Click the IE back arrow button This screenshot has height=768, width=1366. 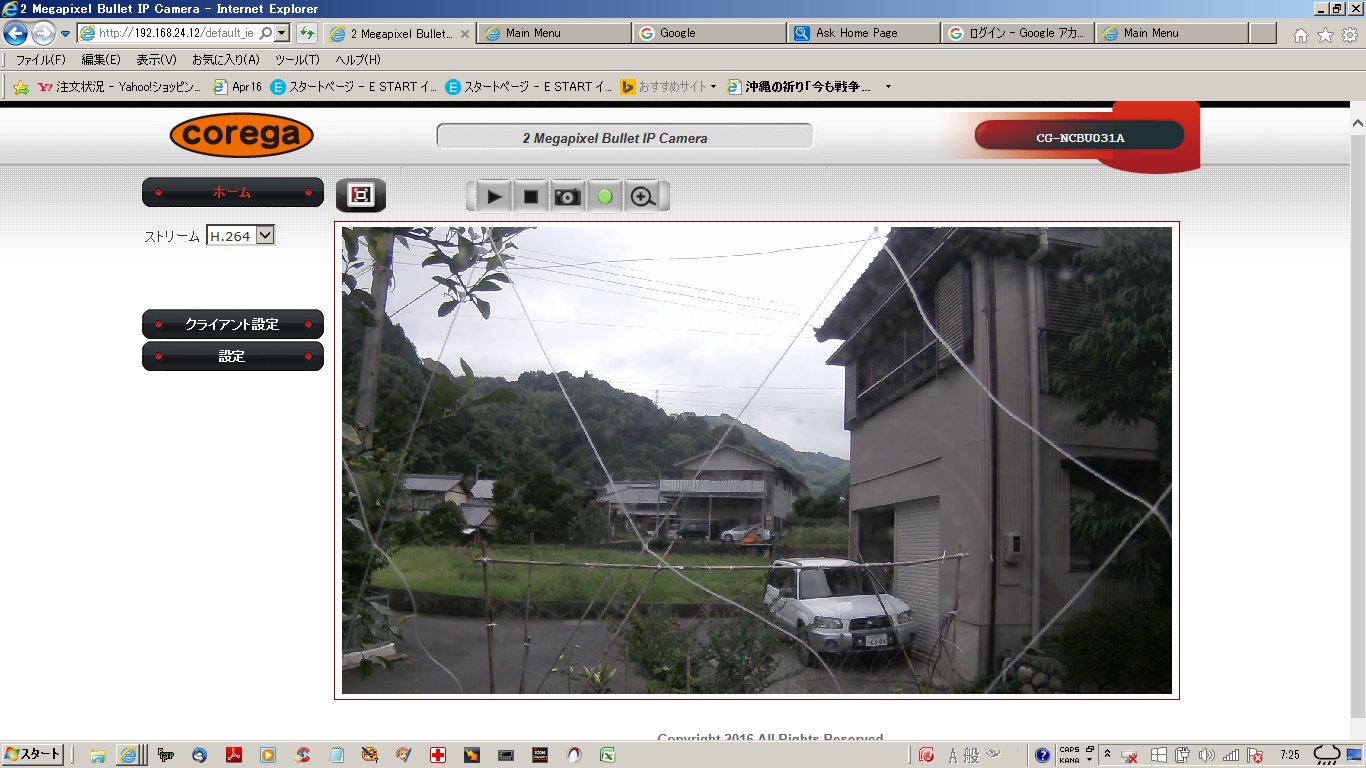coord(16,33)
